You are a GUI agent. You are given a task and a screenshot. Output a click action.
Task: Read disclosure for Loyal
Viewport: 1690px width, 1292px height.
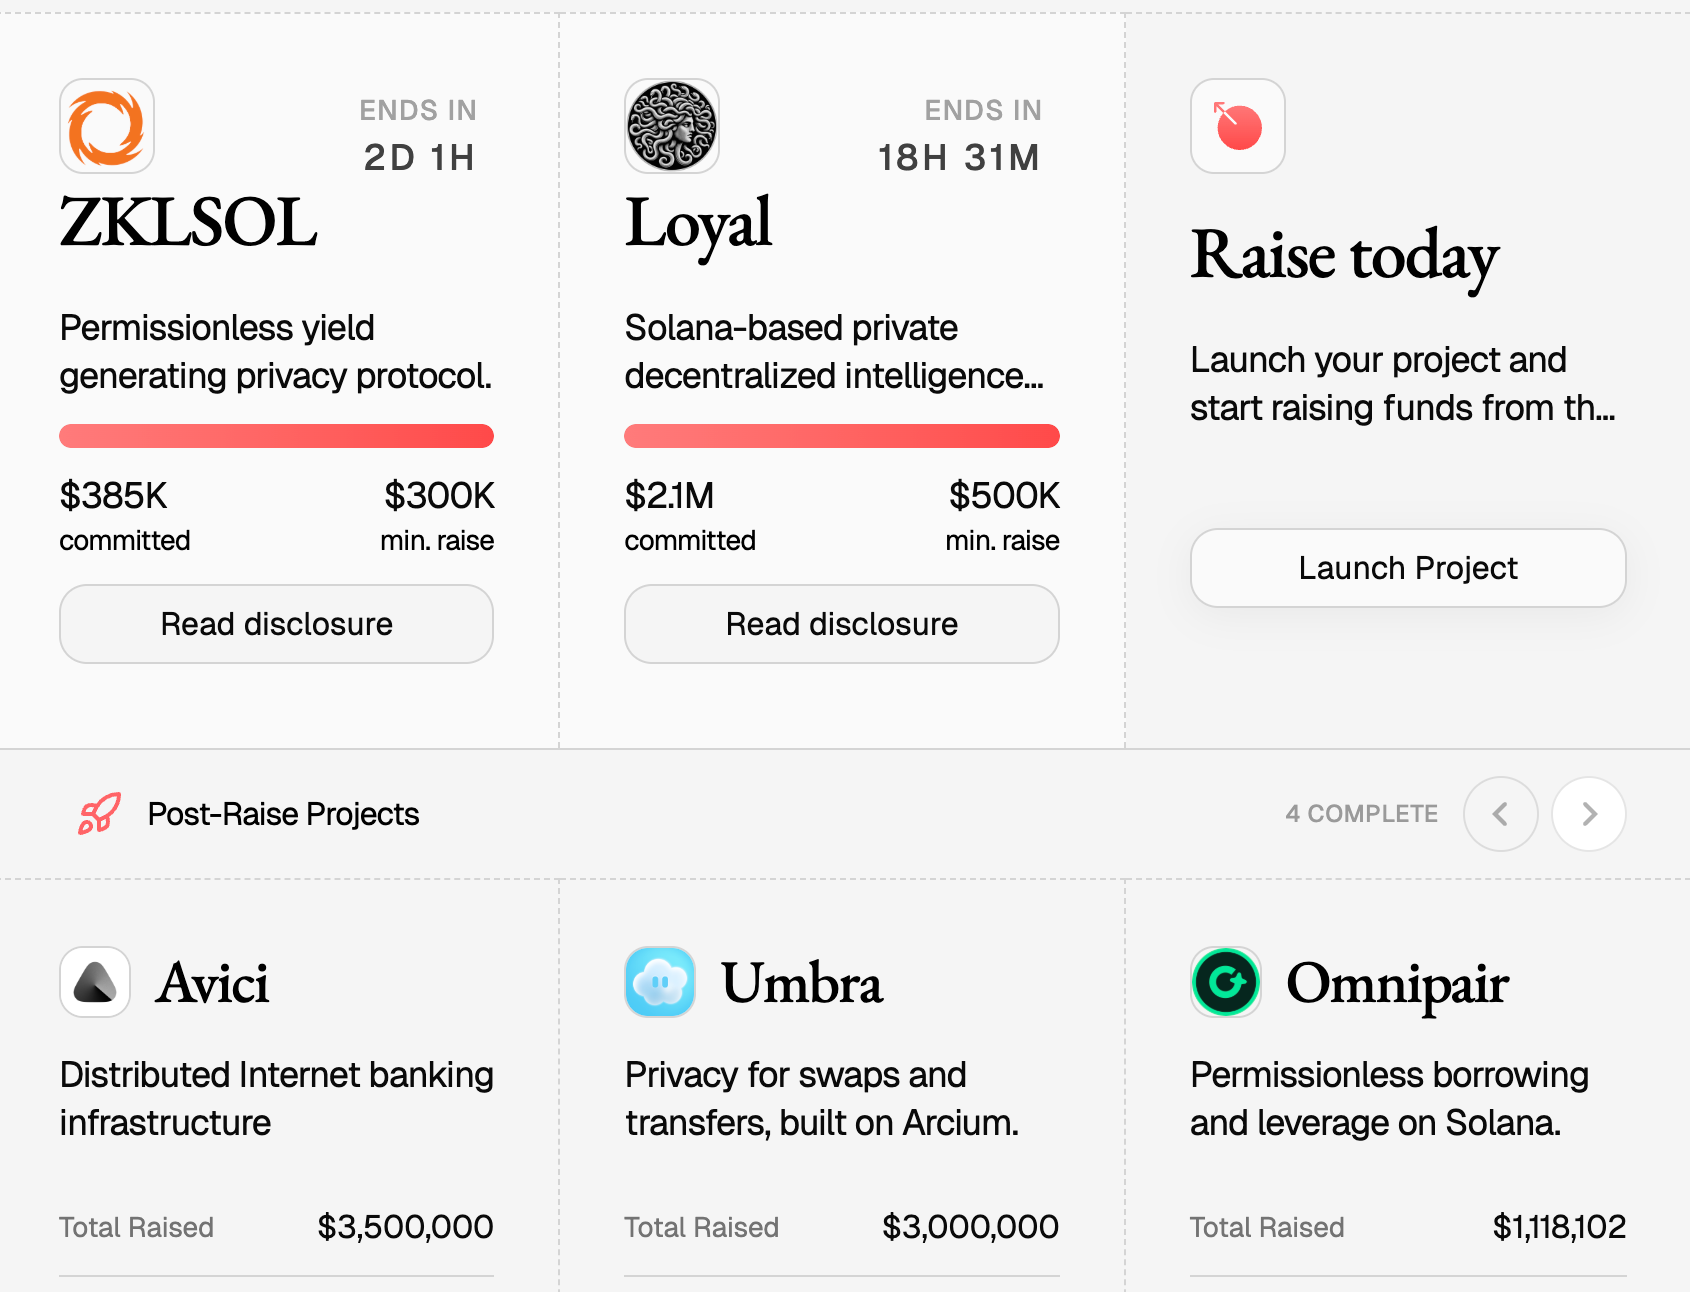click(x=841, y=624)
